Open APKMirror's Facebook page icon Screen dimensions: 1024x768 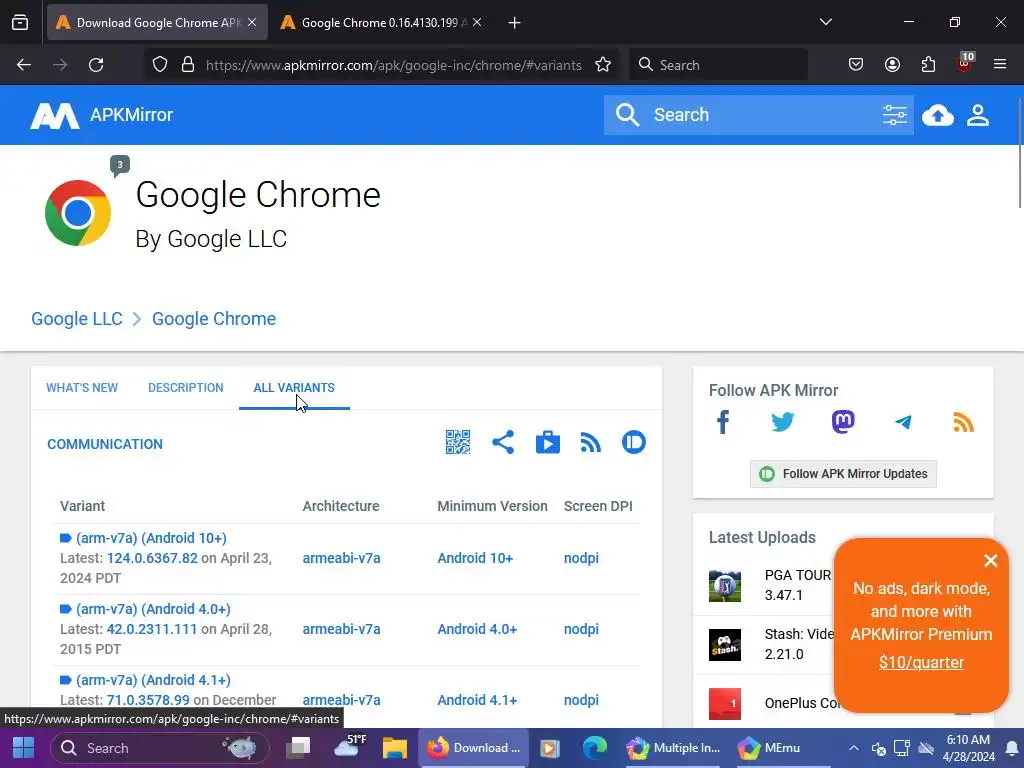click(x=722, y=422)
